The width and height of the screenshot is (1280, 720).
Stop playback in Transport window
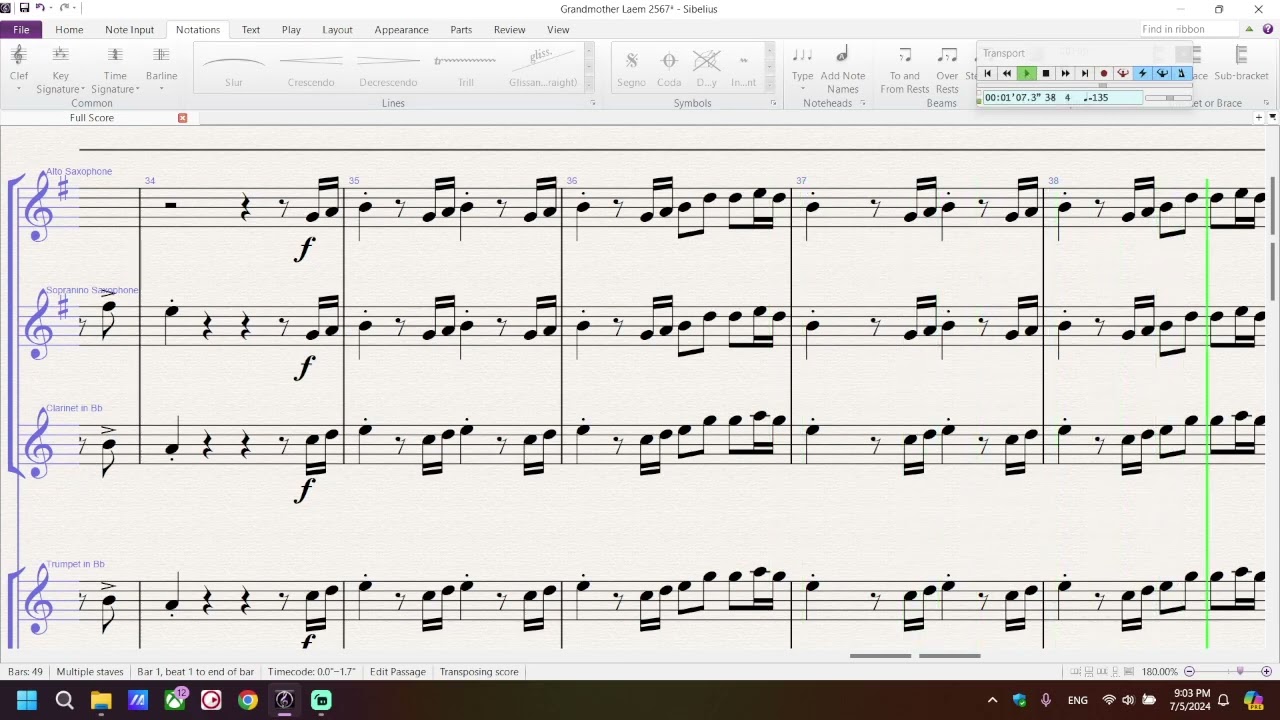point(1046,73)
